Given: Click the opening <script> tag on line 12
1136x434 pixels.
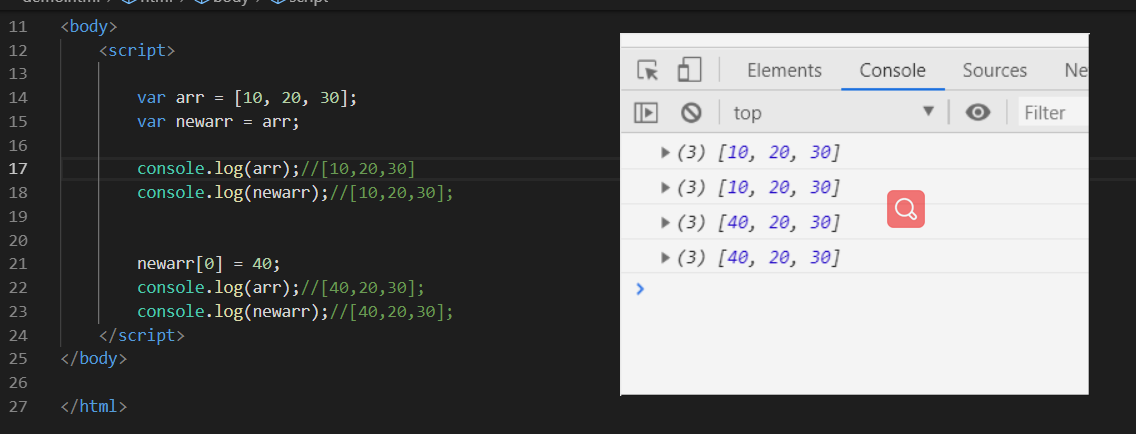Looking at the screenshot, I should tap(137, 51).
